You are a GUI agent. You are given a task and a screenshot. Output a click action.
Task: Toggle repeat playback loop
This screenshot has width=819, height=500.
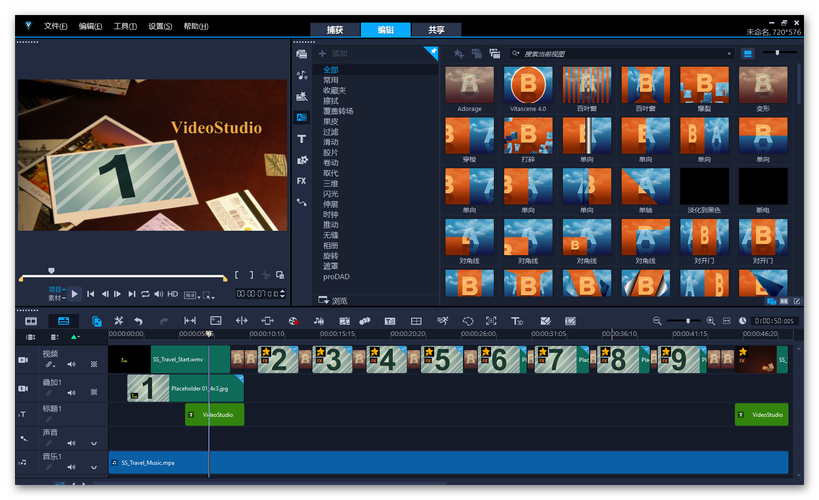(x=145, y=294)
